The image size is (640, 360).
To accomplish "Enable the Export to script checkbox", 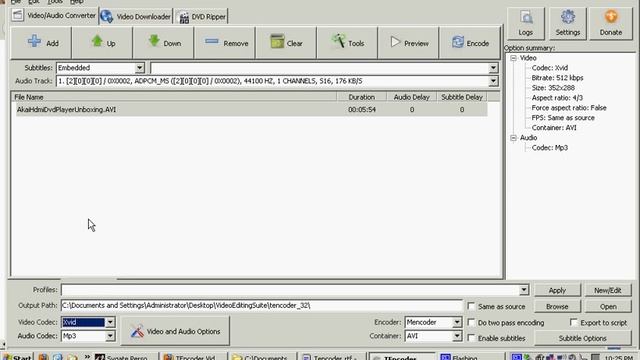I will (x=574, y=322).
